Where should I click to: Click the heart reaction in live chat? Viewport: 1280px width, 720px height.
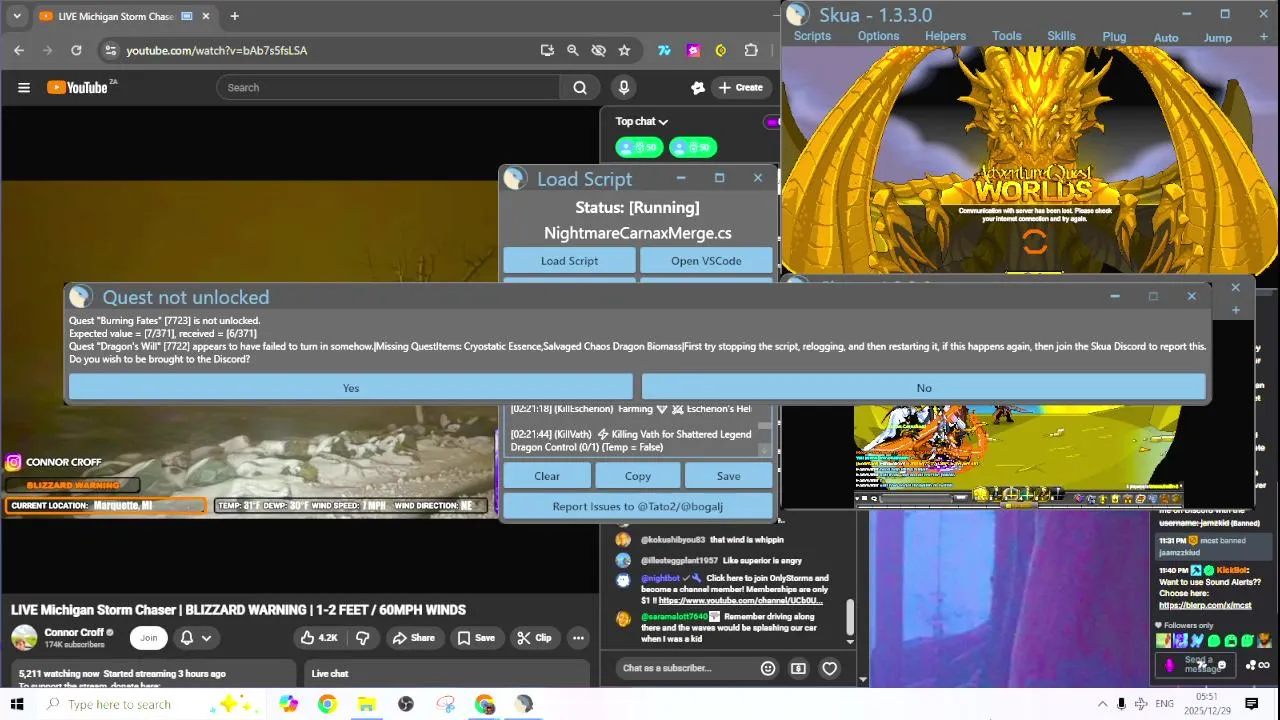pyautogui.click(x=829, y=668)
